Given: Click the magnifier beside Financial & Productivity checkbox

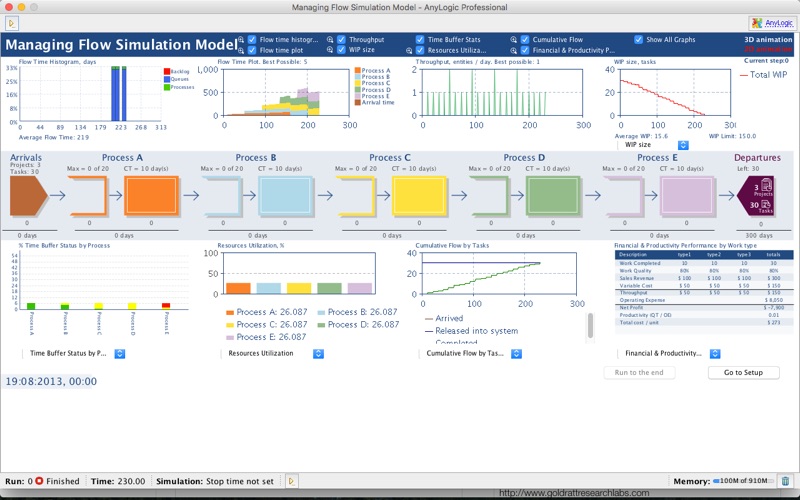Looking at the screenshot, I should [x=514, y=51].
